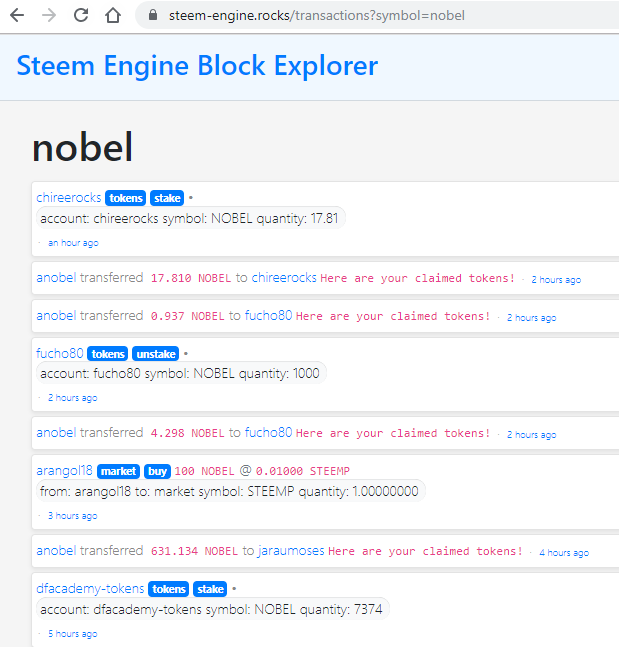This screenshot has height=647, width=619.
Task: Open chireerocks account link in first transaction
Action: pyautogui.click(x=69, y=198)
